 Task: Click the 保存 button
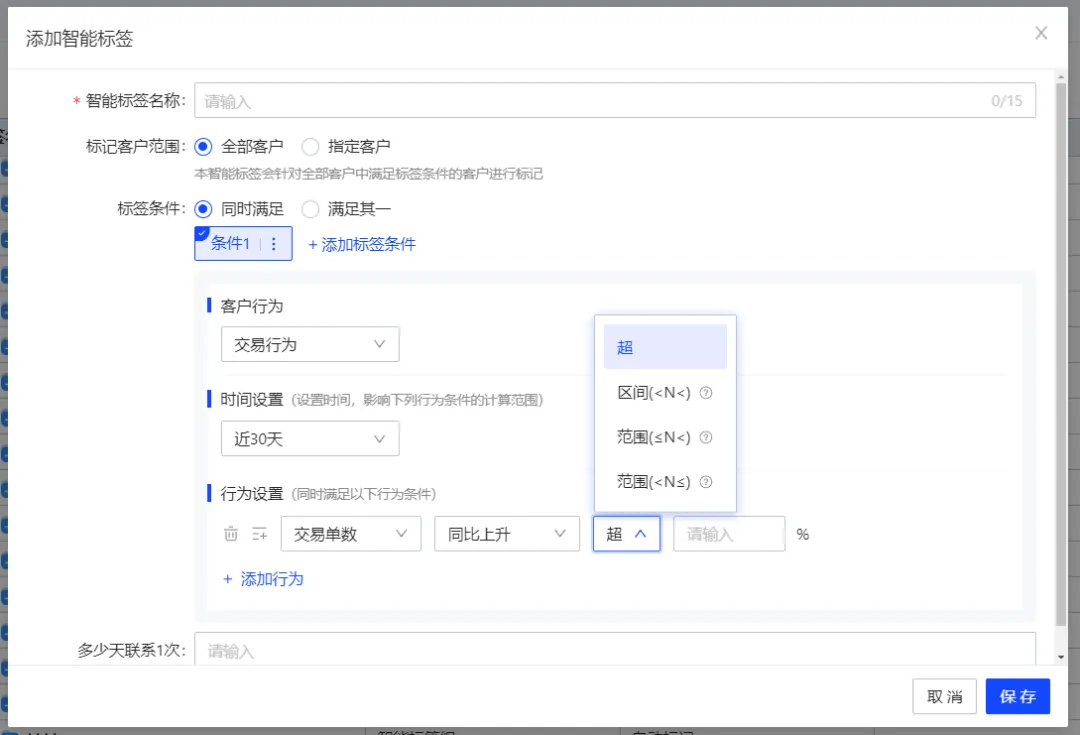click(x=1017, y=696)
